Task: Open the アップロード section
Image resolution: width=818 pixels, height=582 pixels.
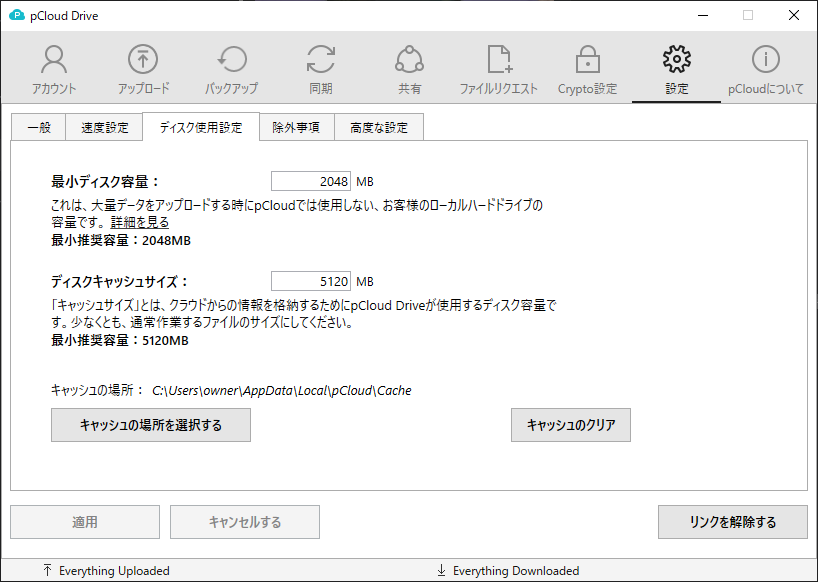Action: pos(143,69)
